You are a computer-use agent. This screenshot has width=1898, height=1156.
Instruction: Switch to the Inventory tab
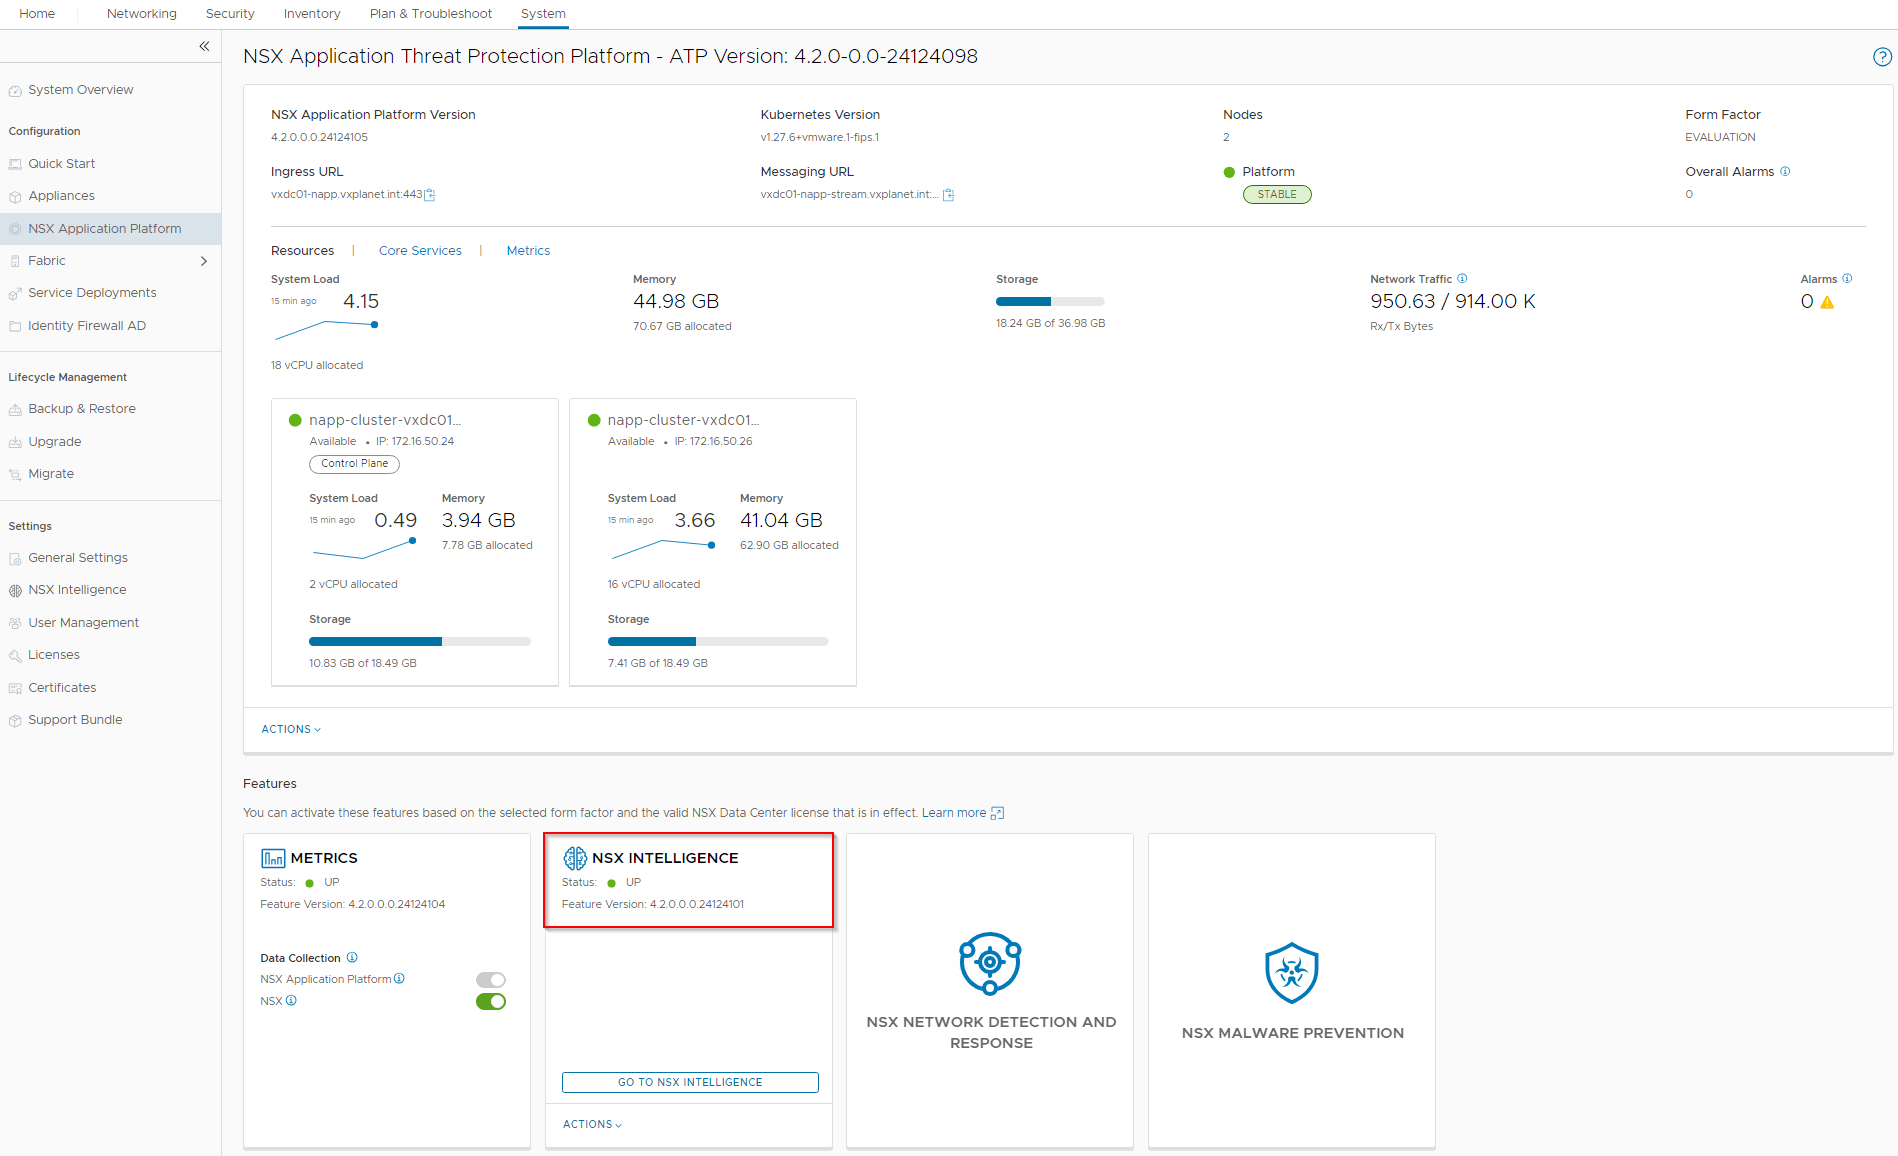[x=312, y=14]
